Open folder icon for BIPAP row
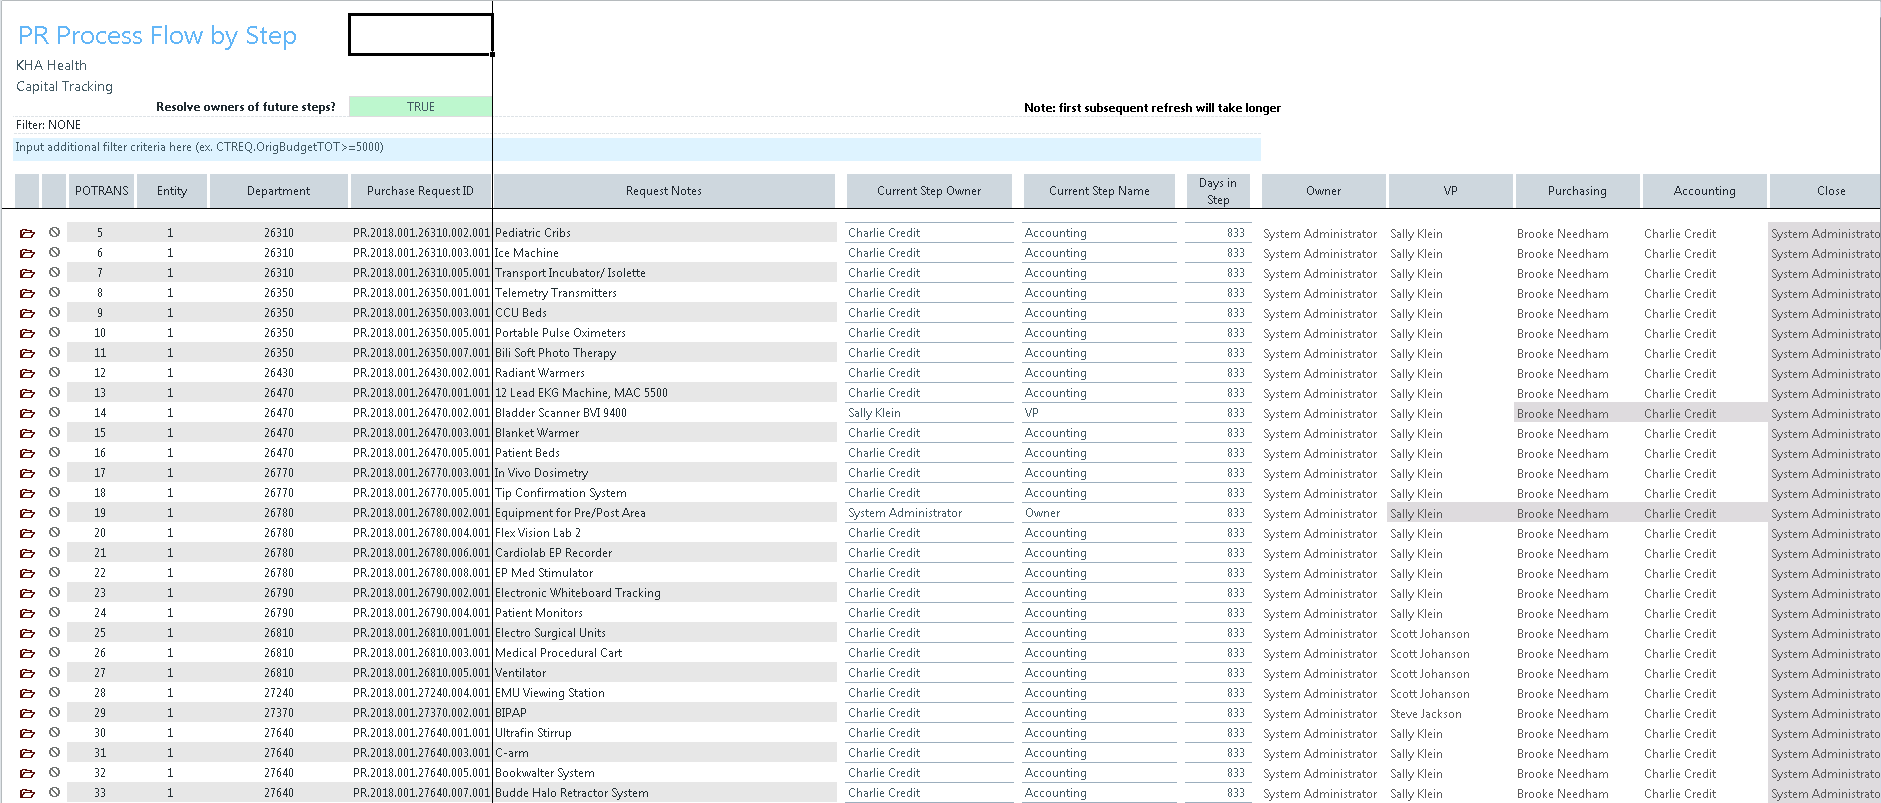 click(x=27, y=713)
